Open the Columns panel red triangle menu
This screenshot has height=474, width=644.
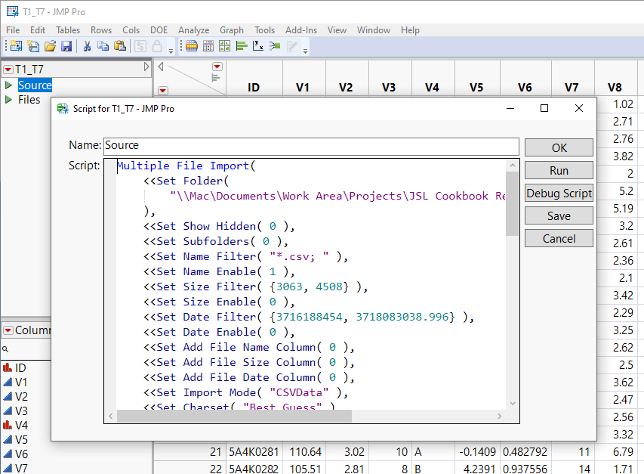pos(8,331)
